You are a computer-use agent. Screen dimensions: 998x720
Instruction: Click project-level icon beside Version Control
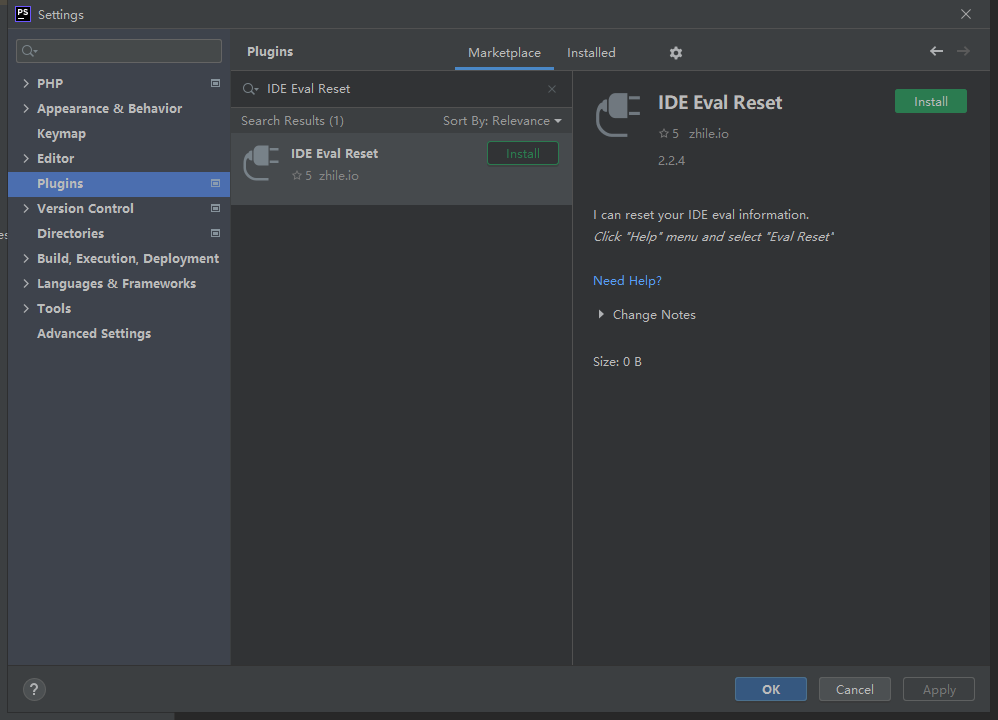(215, 208)
